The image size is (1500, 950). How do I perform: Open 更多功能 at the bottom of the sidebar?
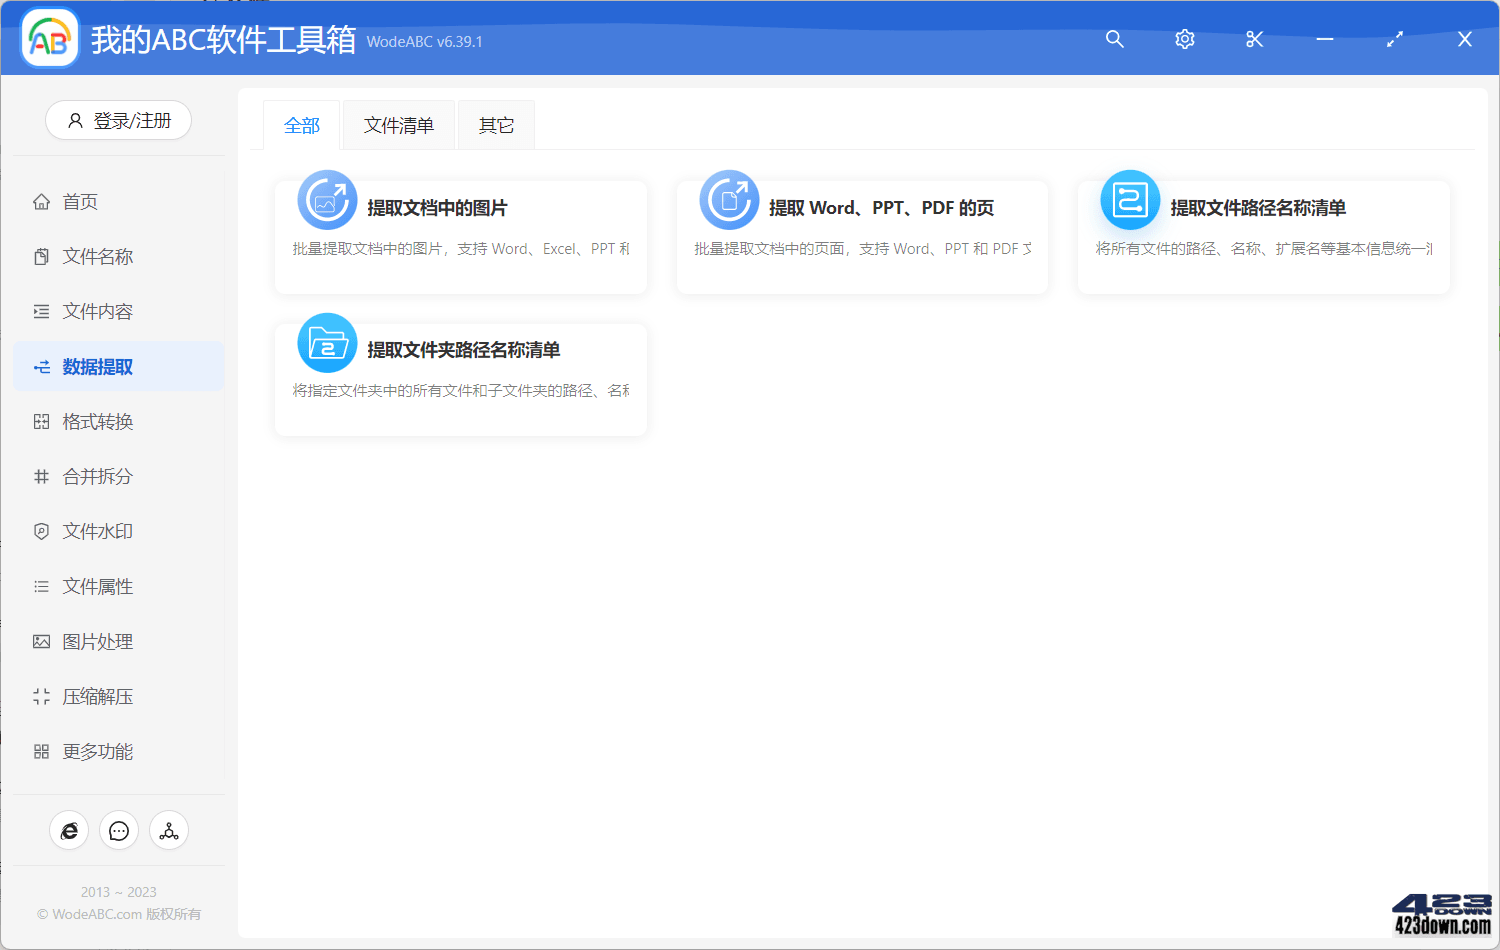click(x=97, y=751)
